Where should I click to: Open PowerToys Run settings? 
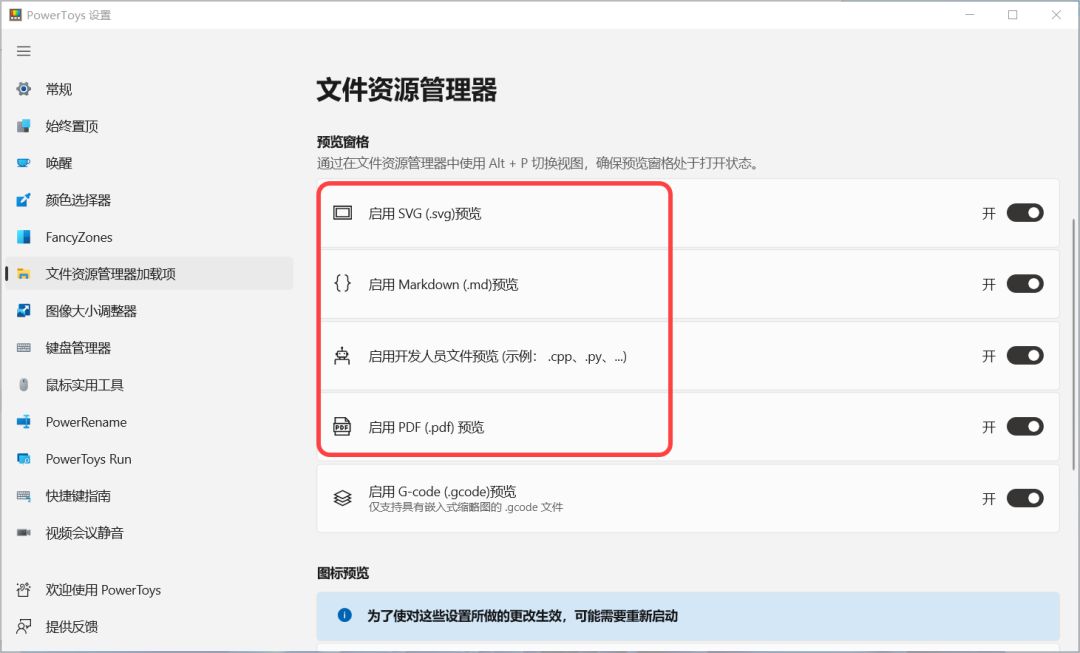click(149, 459)
